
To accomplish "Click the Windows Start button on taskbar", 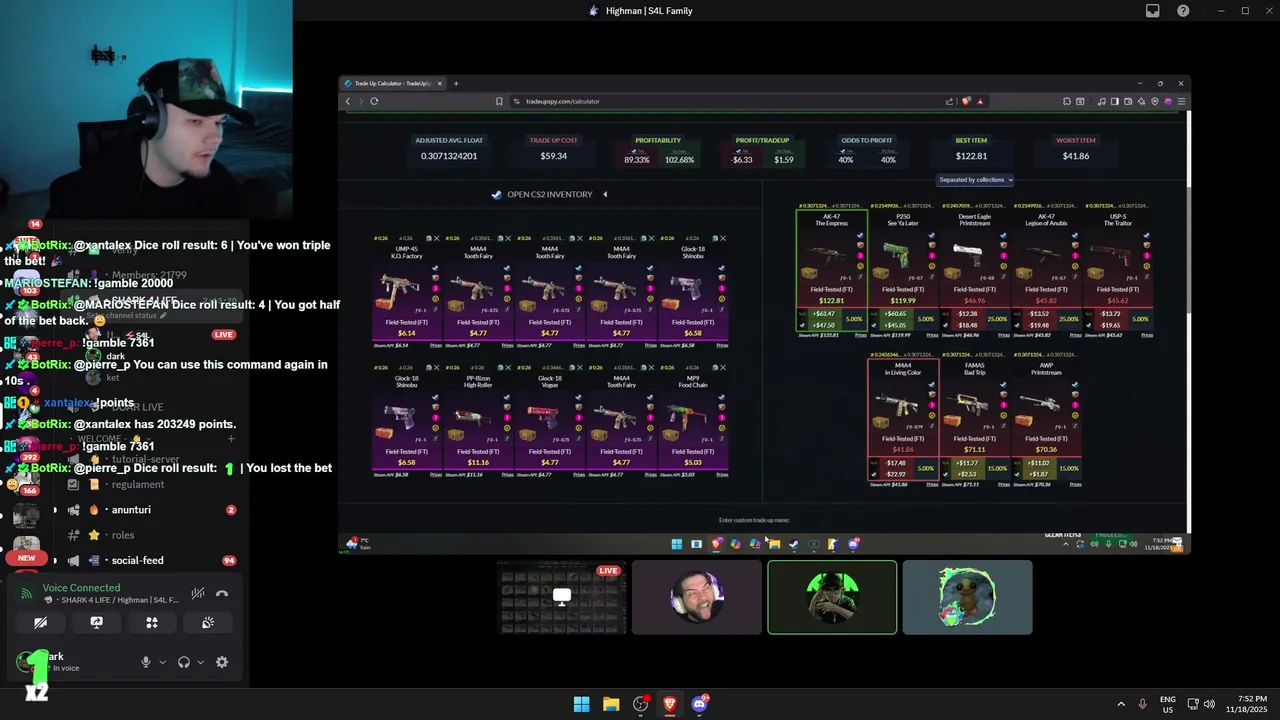I will point(581,704).
